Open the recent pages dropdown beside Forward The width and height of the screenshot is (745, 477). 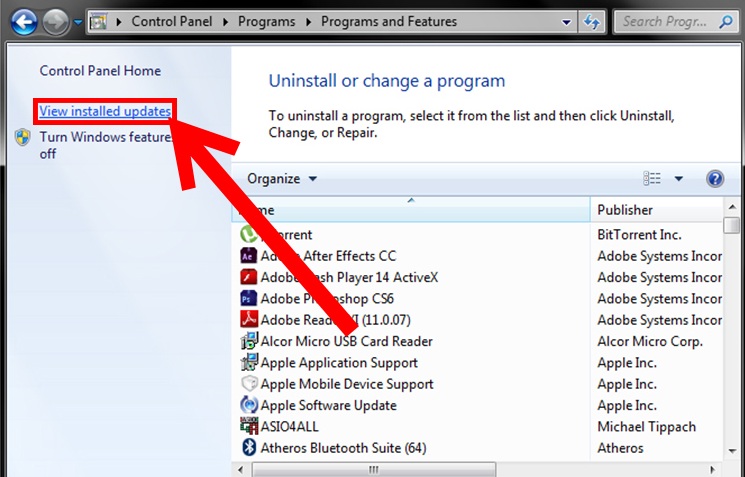[x=78, y=22]
